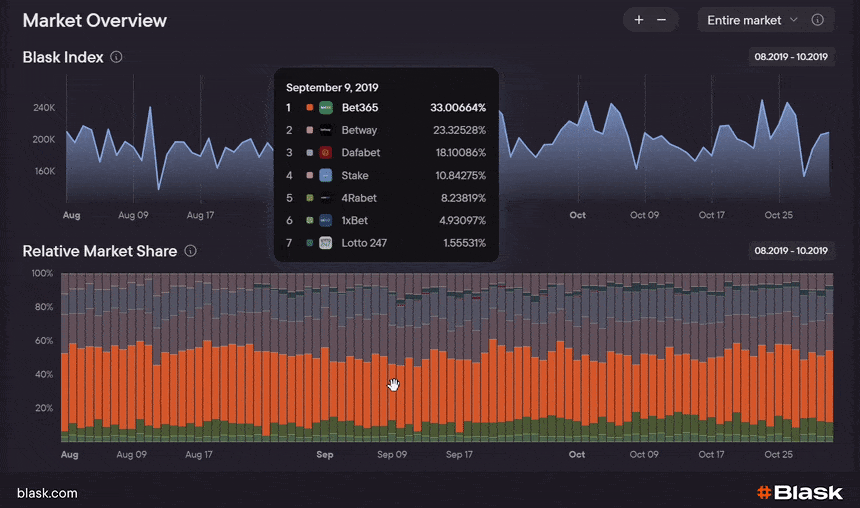Click the Blask Index info icon

pyautogui.click(x=117, y=57)
